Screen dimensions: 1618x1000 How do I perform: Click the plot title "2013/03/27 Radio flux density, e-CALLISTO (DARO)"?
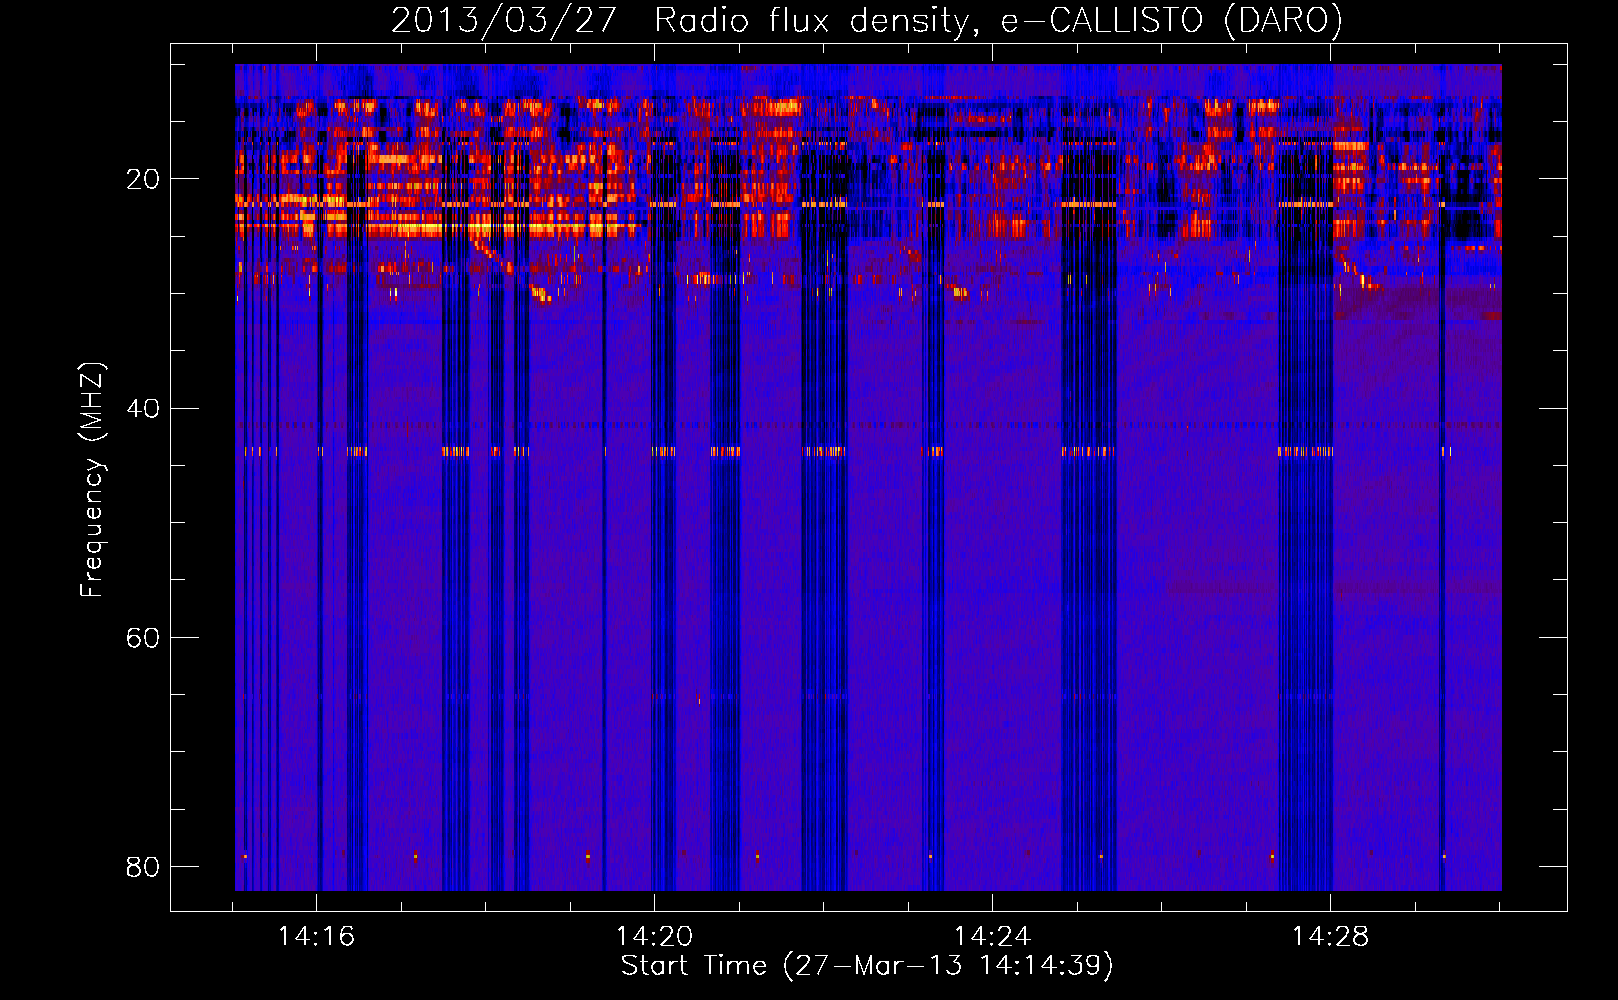(867, 20)
